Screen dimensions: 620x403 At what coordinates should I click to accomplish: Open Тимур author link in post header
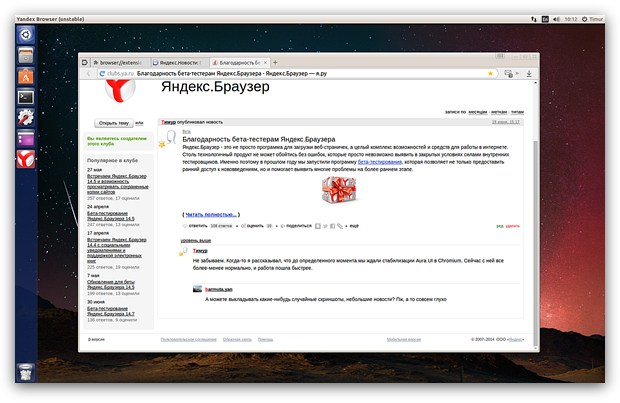pyautogui.click(x=168, y=122)
